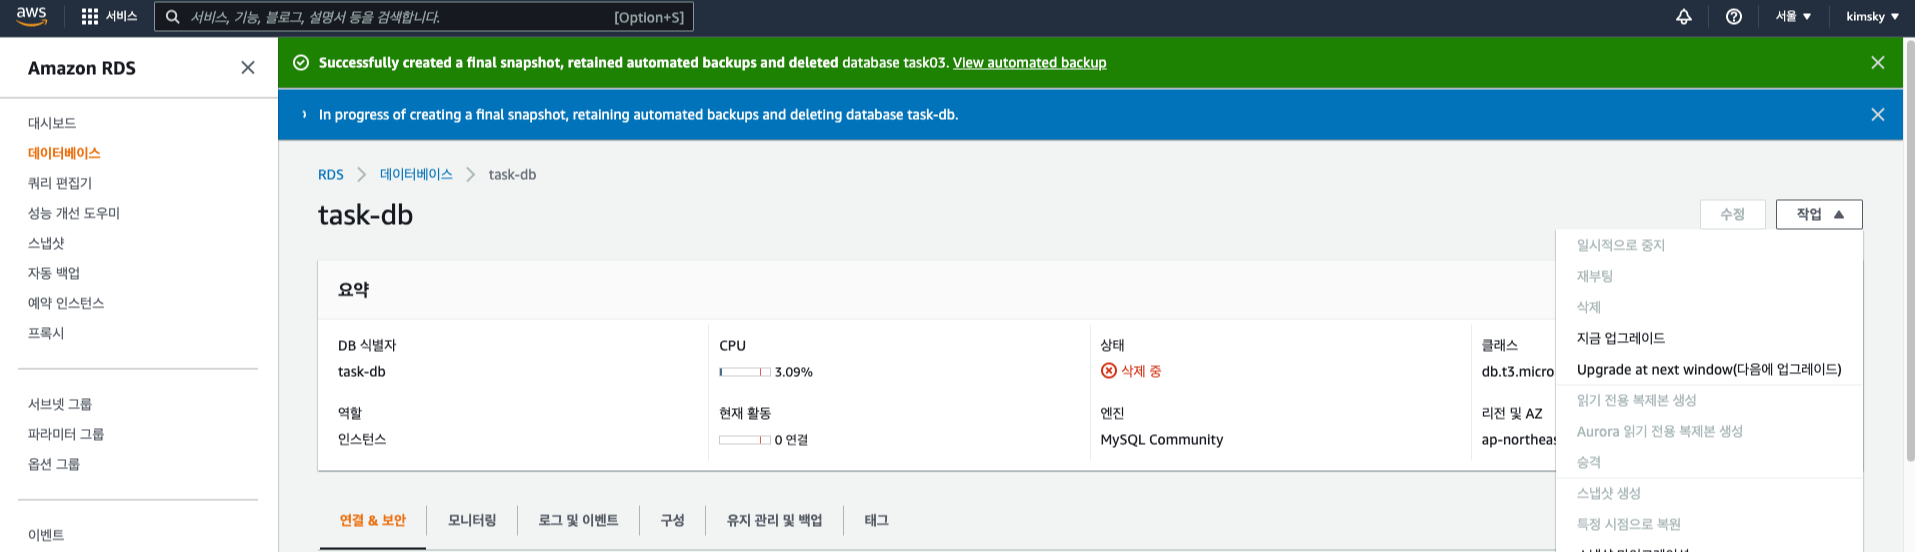Image resolution: width=1915 pixels, height=552 pixels.
Task: Open the 서울 region dropdown
Action: [1793, 17]
